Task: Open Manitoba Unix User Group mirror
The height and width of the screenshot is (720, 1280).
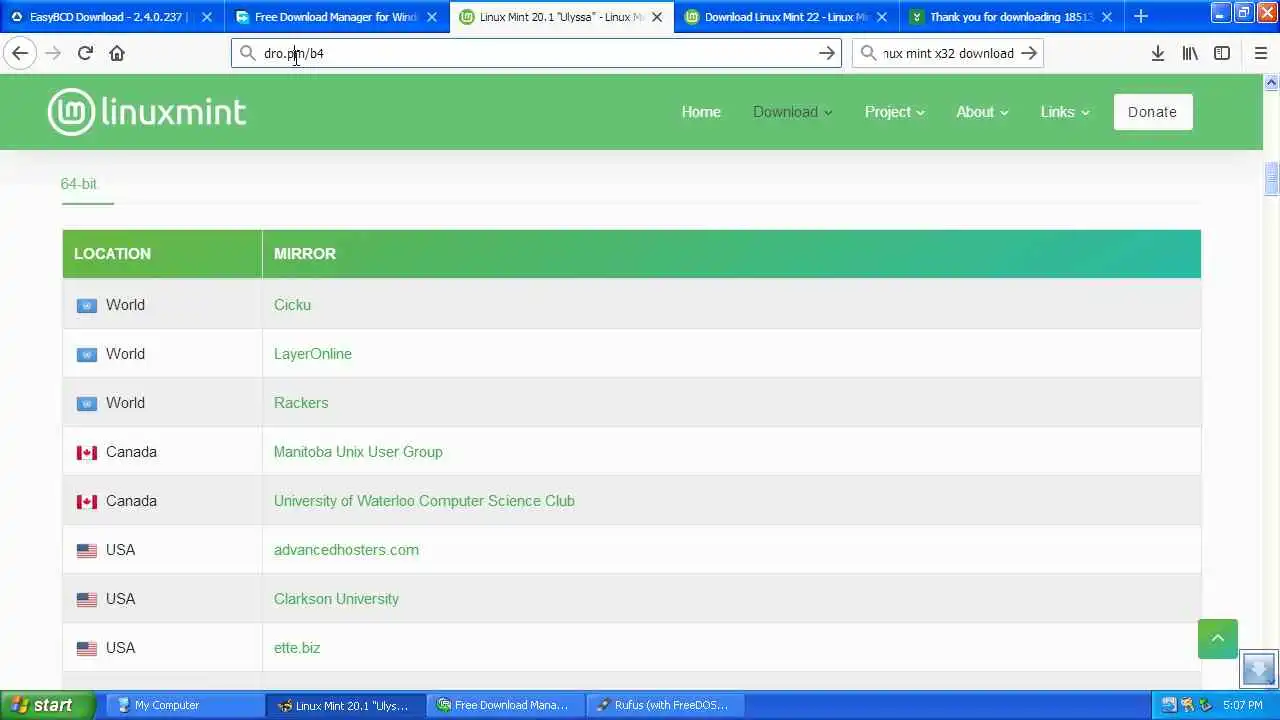Action: pyautogui.click(x=358, y=452)
